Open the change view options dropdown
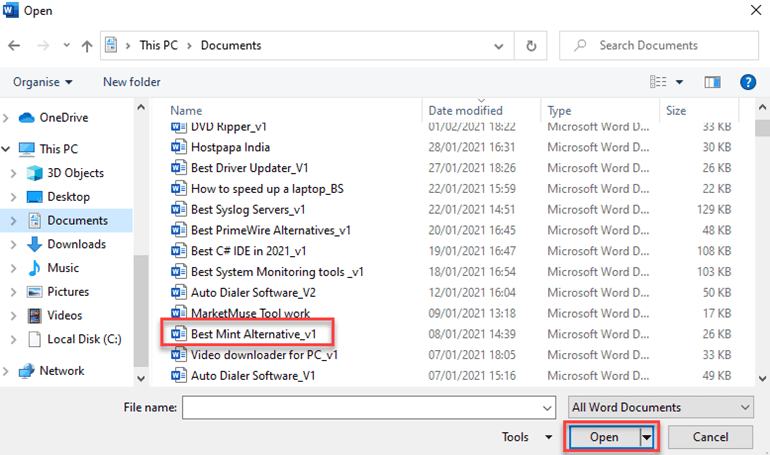 [680, 82]
